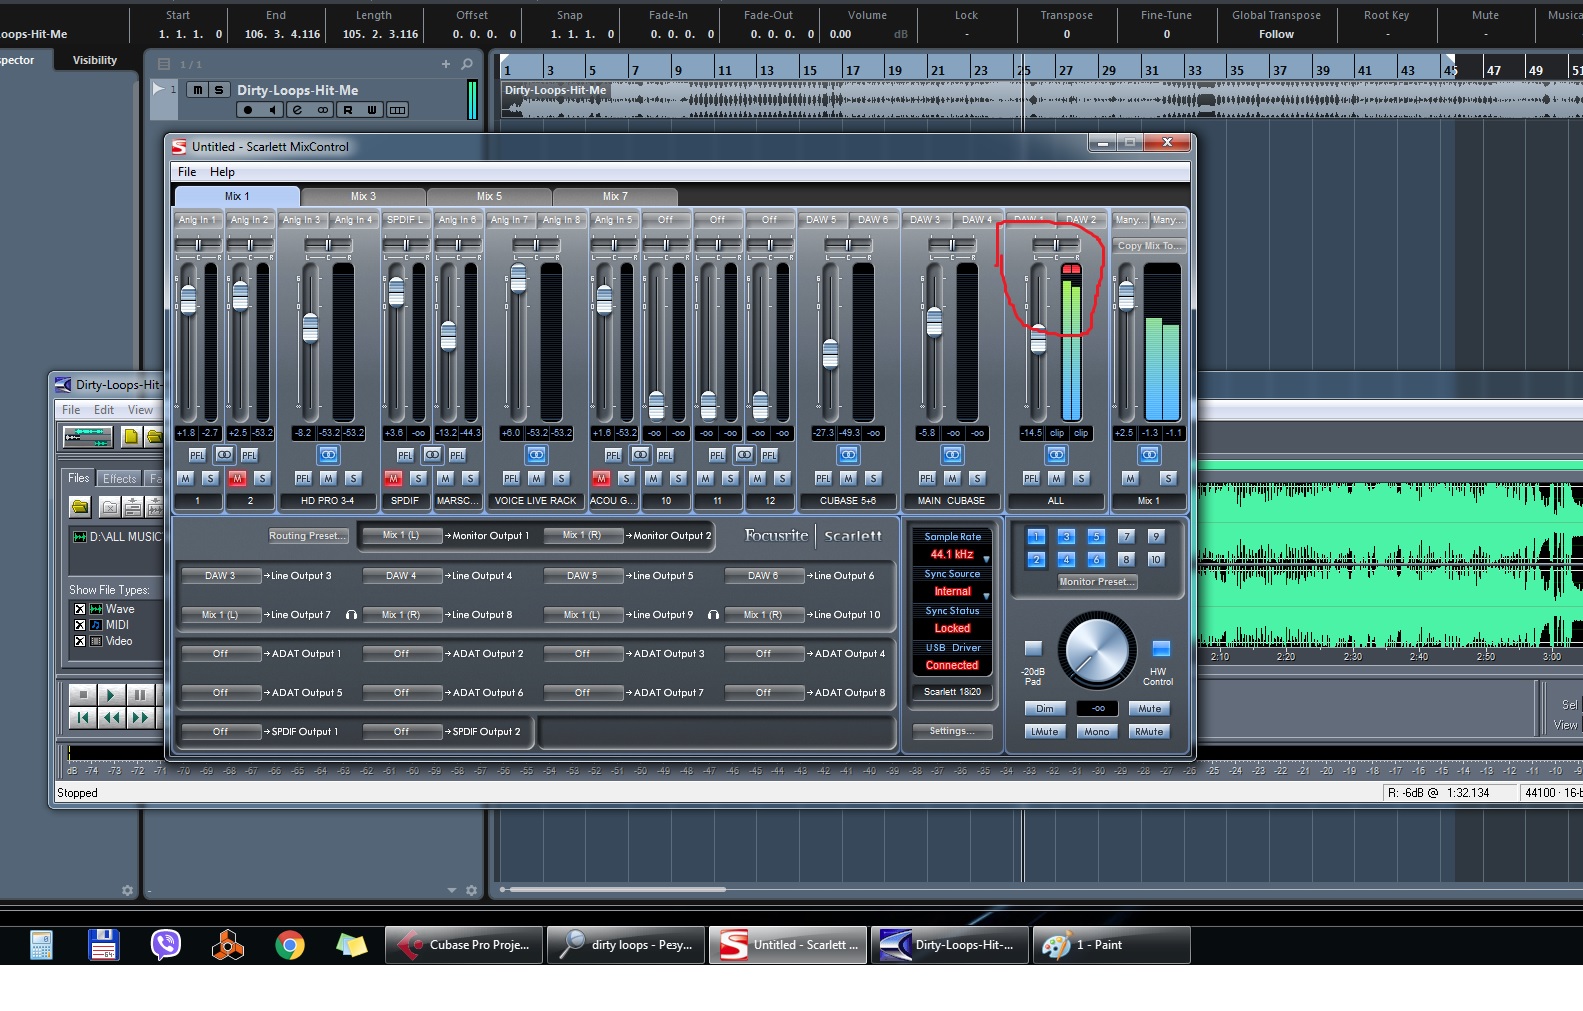
Task: Solo the HD PRO 3-4 channel
Action: coord(353,479)
